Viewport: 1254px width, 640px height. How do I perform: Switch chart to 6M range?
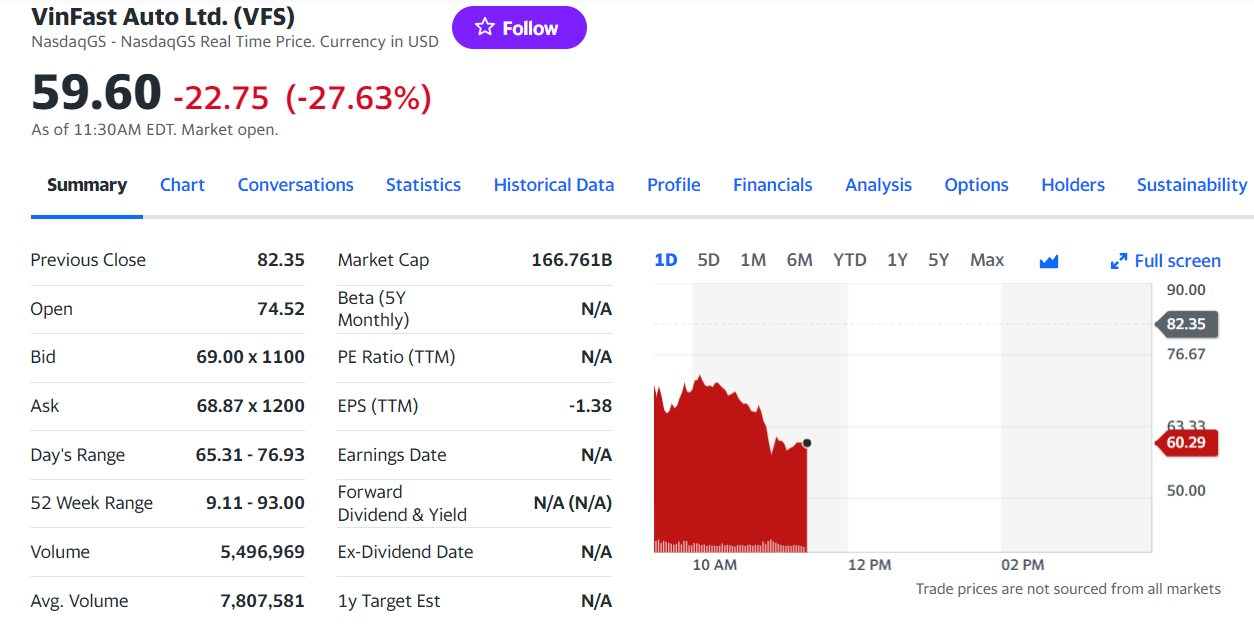[x=799, y=260]
